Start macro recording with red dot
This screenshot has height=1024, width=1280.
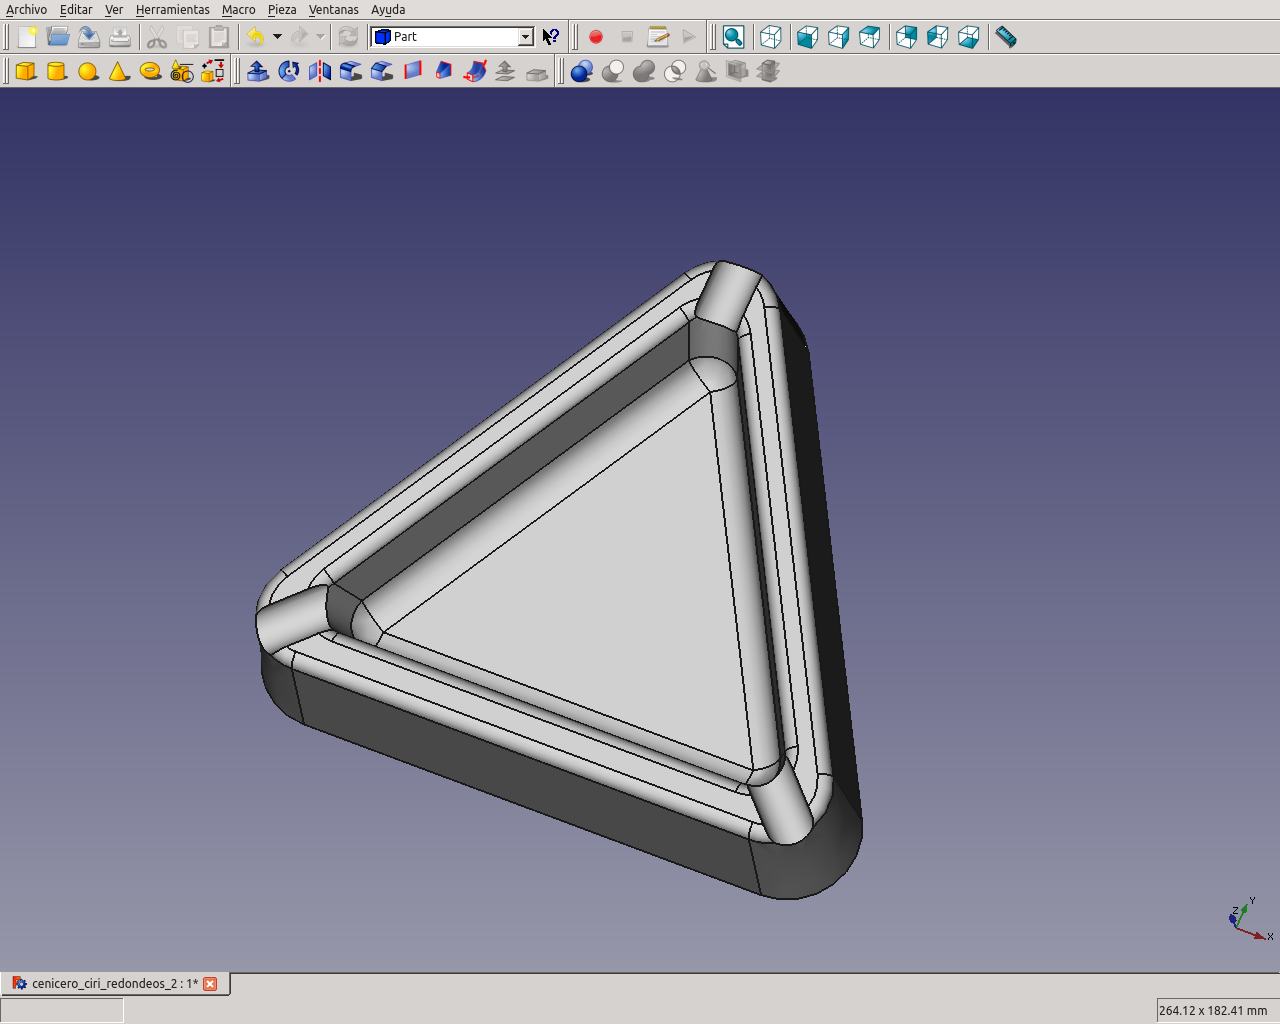(x=596, y=37)
